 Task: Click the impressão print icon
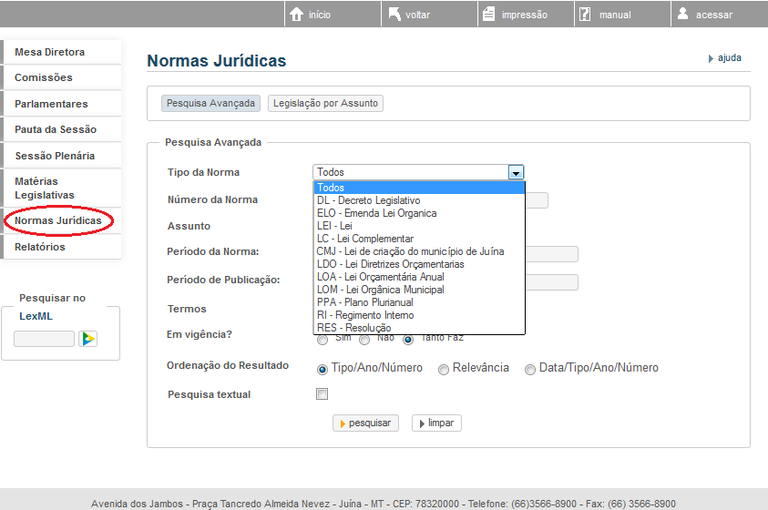pos(488,14)
